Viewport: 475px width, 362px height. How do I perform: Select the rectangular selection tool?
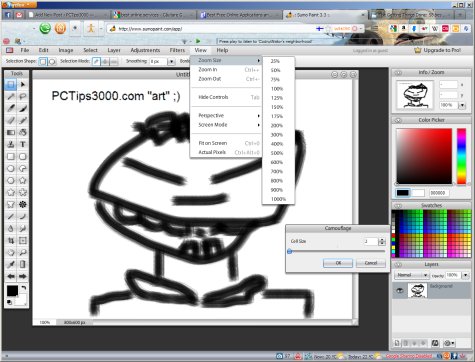pos(11,84)
